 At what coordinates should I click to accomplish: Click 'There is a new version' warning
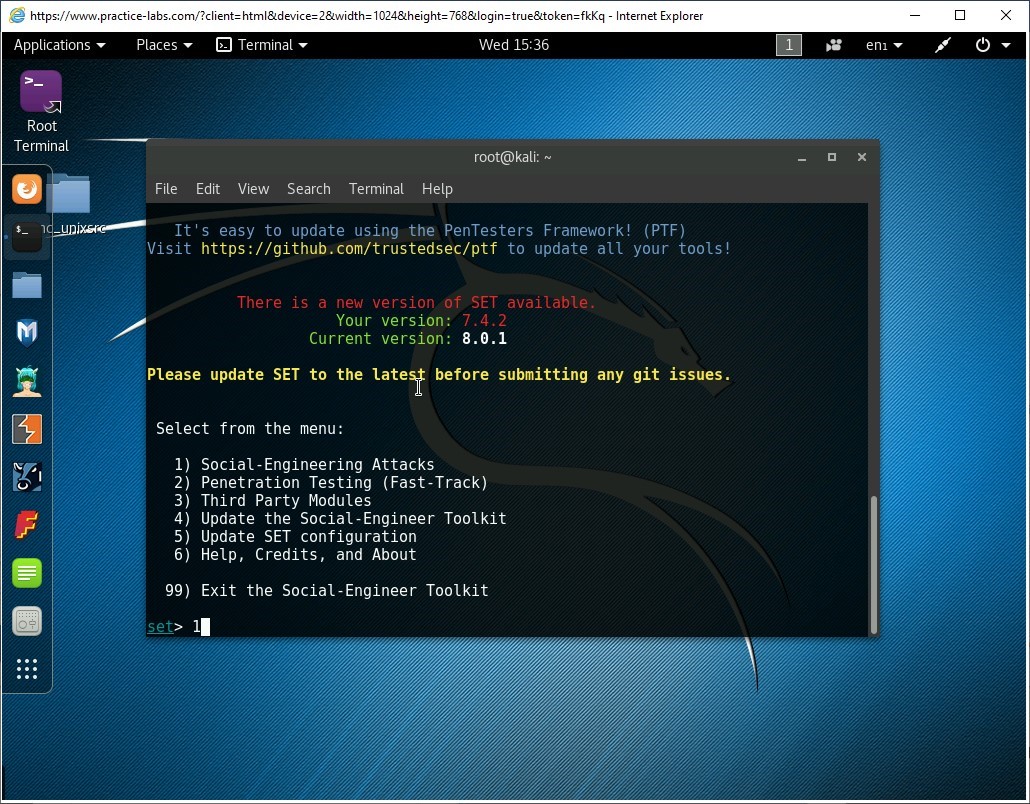(416, 303)
